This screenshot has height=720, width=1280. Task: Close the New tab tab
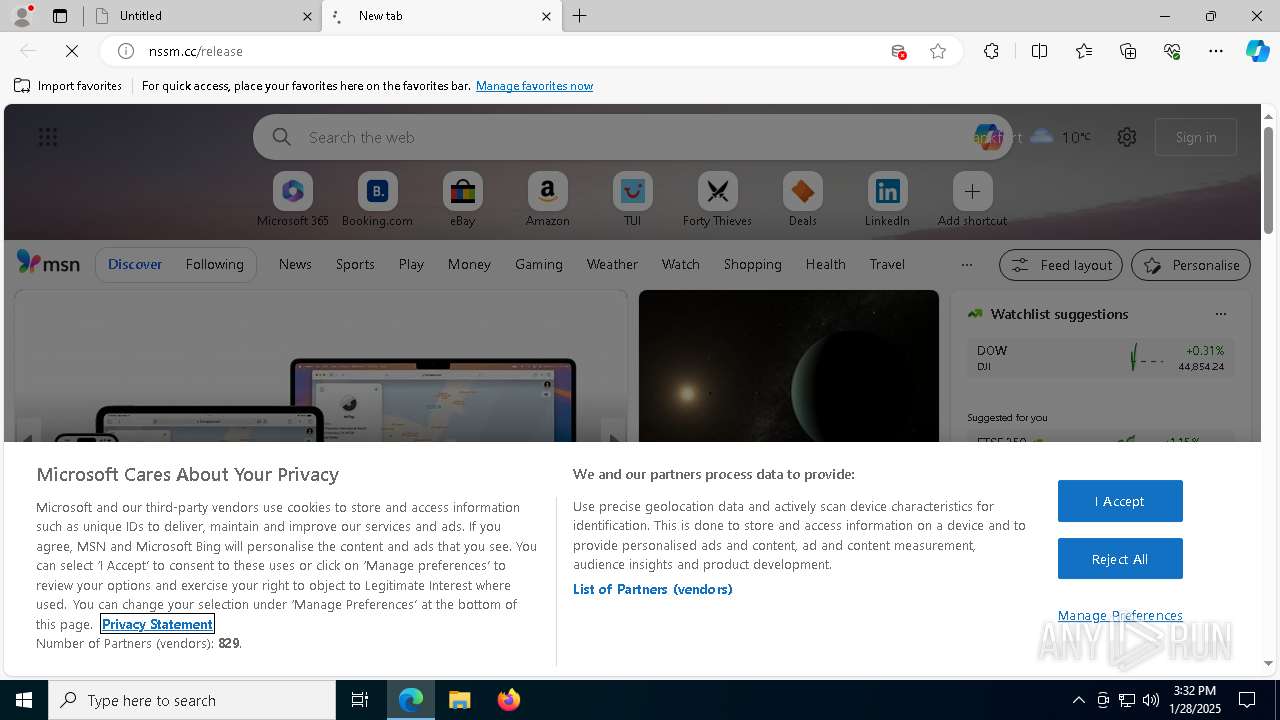546,16
